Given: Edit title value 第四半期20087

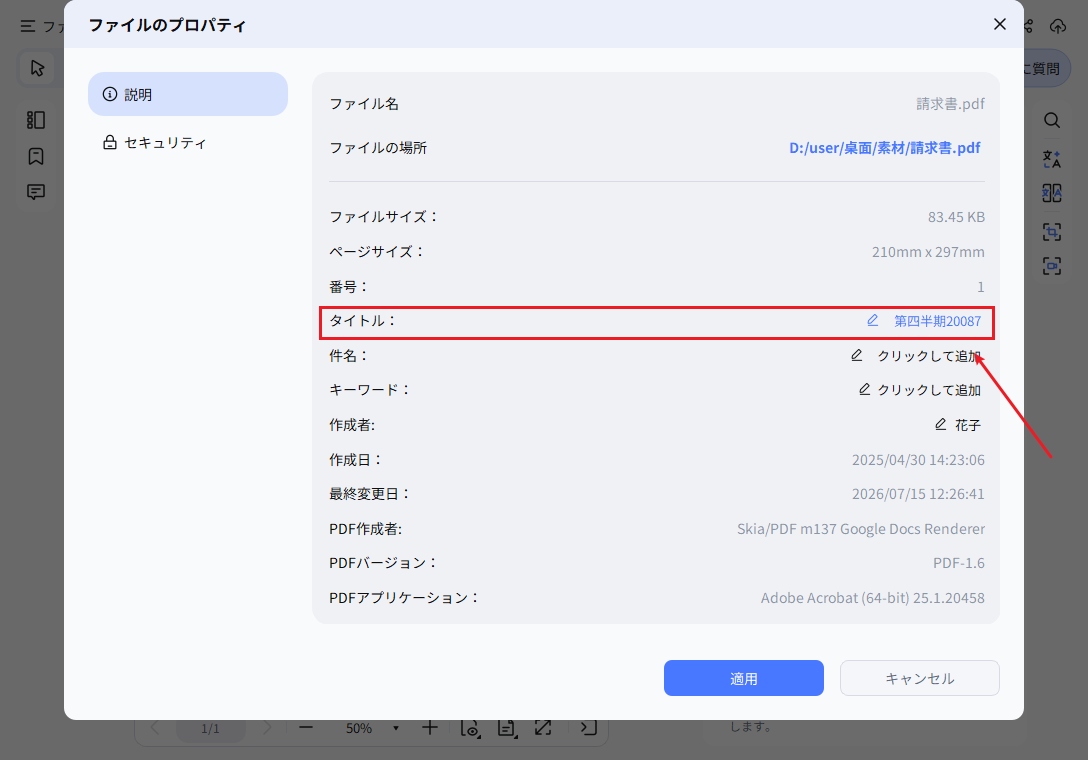Looking at the screenshot, I should 937,321.
